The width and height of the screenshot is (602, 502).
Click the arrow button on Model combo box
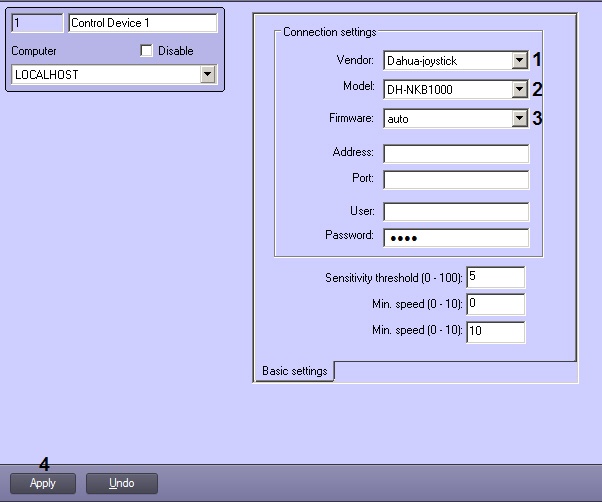[519, 90]
